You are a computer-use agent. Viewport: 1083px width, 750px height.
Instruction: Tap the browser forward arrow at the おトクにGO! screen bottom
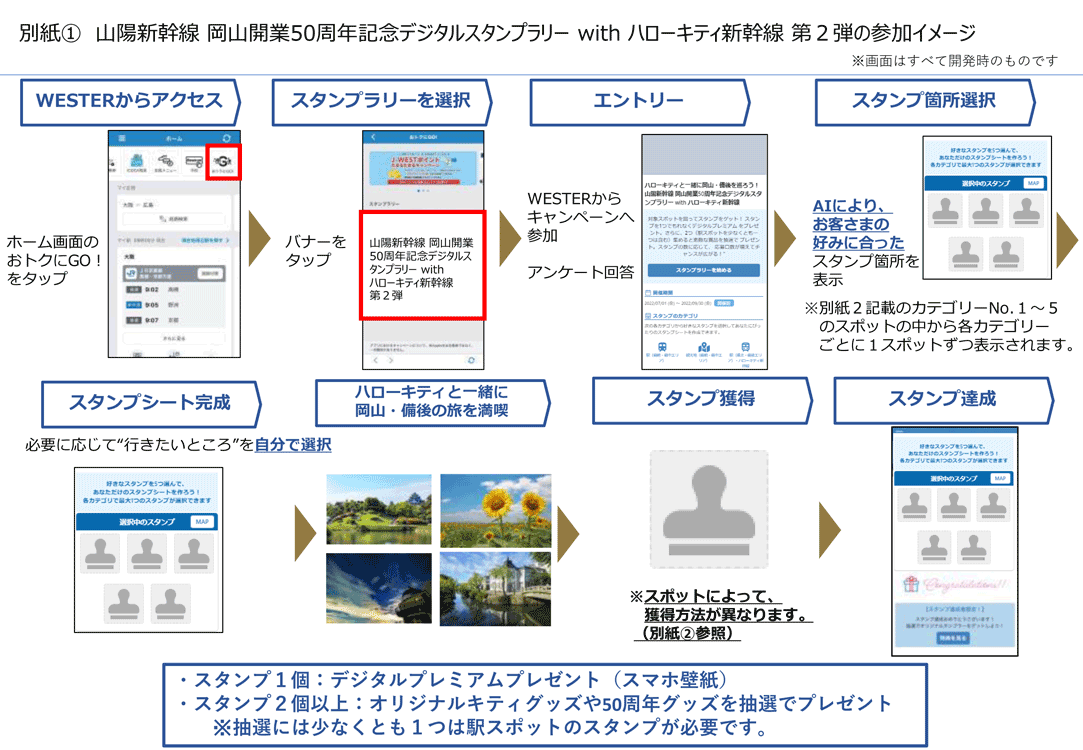[391, 360]
